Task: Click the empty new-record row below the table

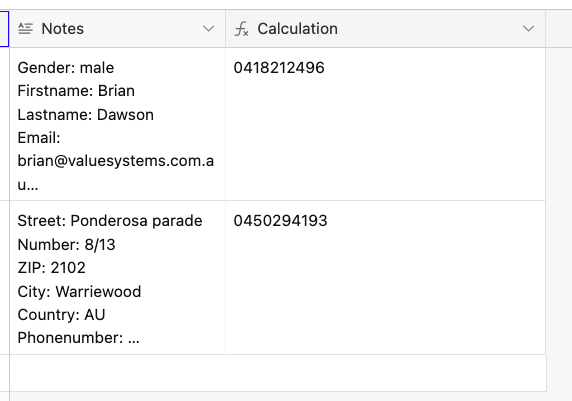Action: pyautogui.click(x=278, y=373)
